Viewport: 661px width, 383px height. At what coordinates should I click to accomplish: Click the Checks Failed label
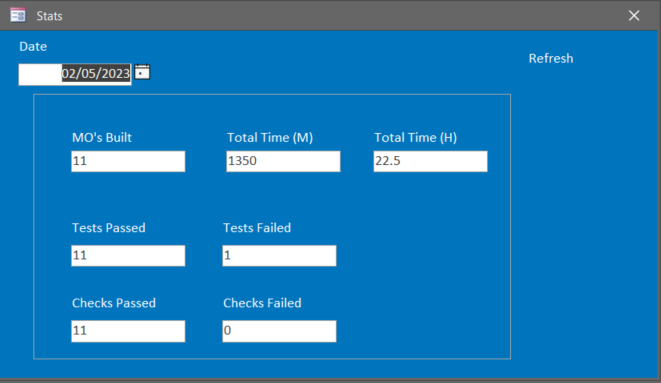pos(262,303)
